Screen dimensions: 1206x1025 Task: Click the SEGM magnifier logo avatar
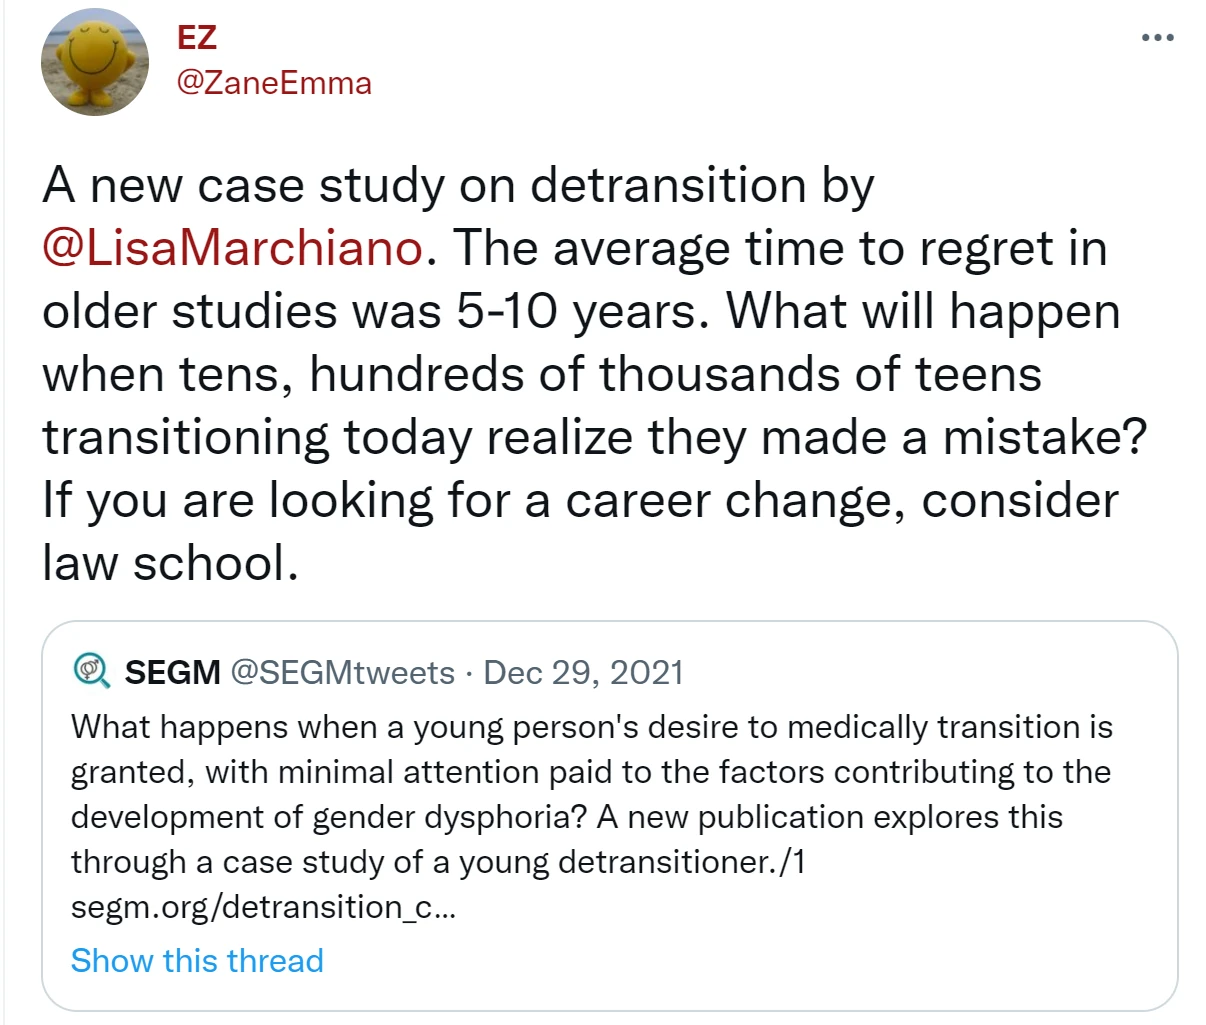pos(93,672)
